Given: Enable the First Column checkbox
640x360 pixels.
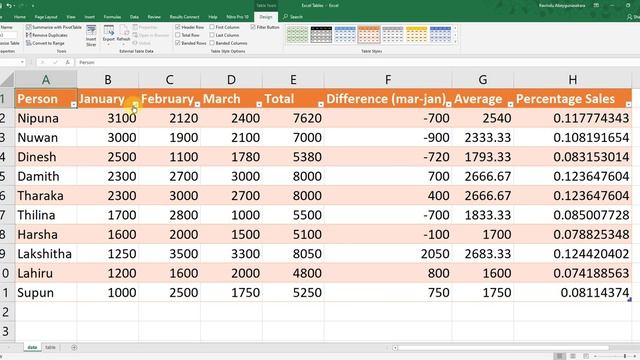Looking at the screenshot, I should pyautogui.click(x=212, y=27).
